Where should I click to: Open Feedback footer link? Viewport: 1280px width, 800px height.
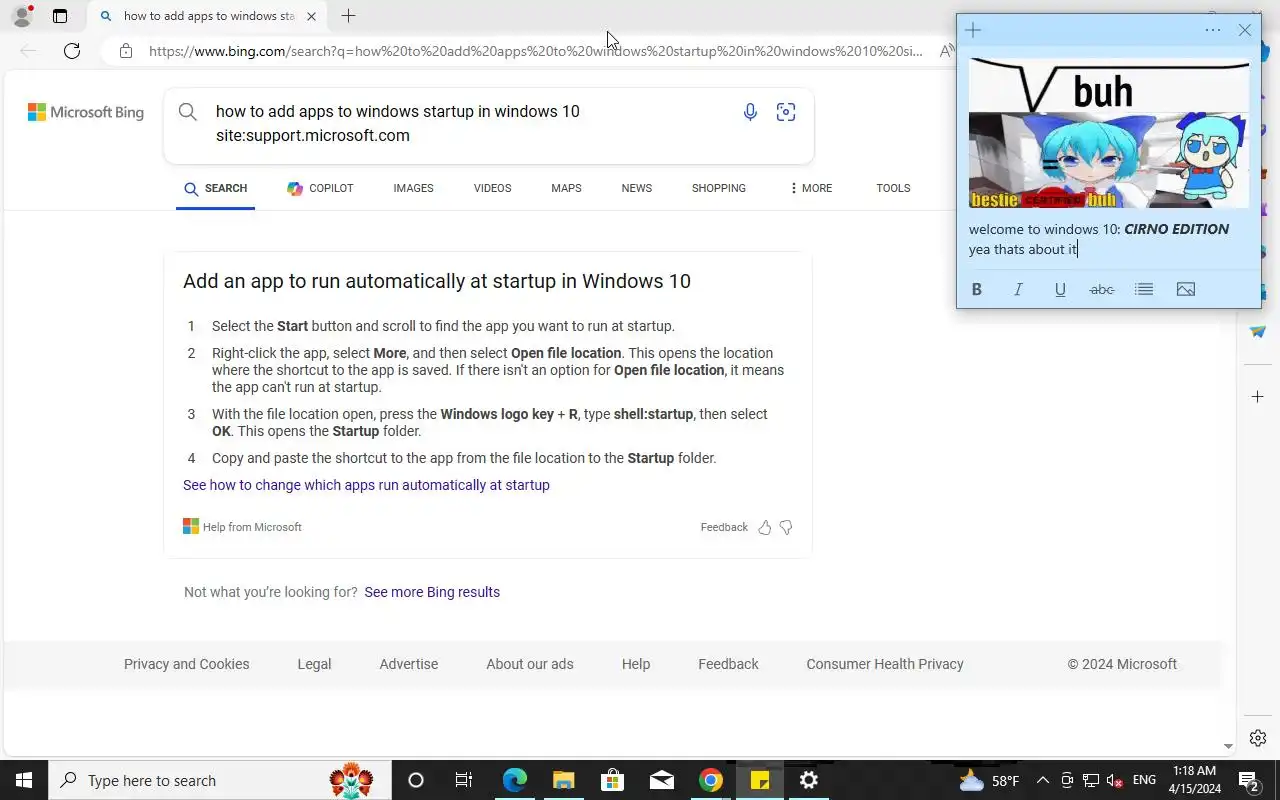(x=728, y=664)
